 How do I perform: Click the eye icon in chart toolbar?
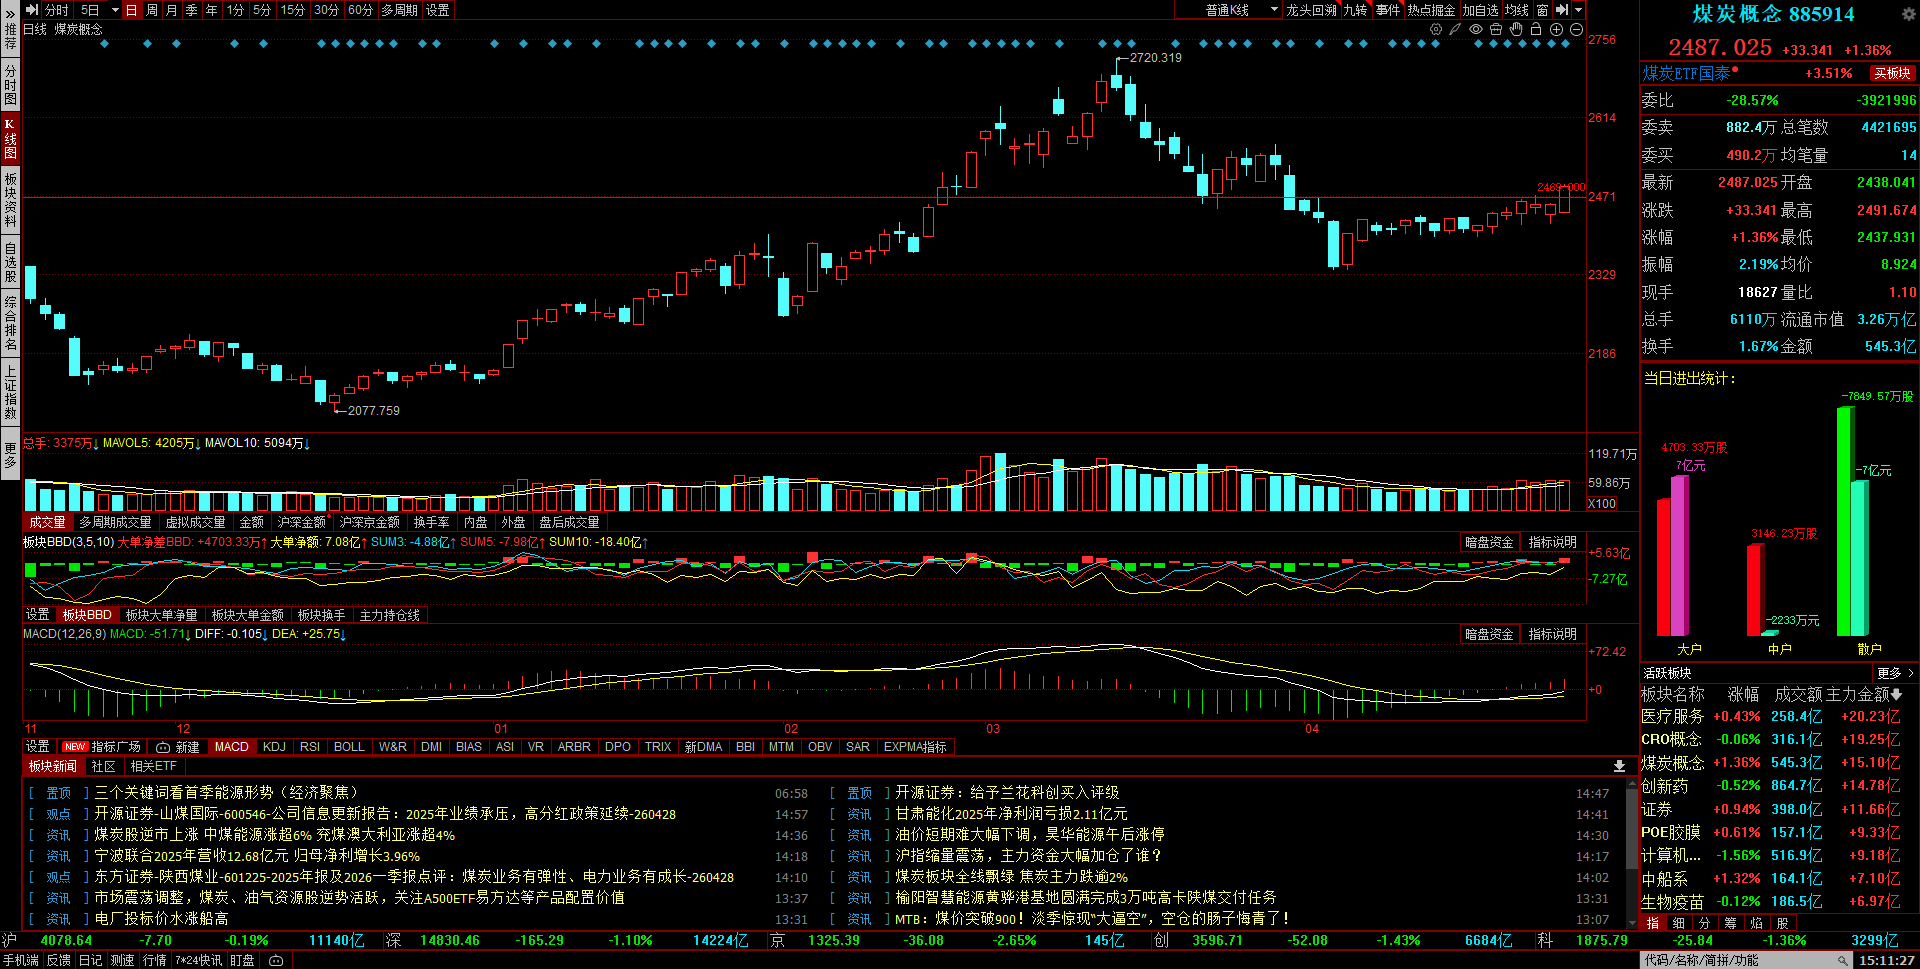tap(1476, 29)
